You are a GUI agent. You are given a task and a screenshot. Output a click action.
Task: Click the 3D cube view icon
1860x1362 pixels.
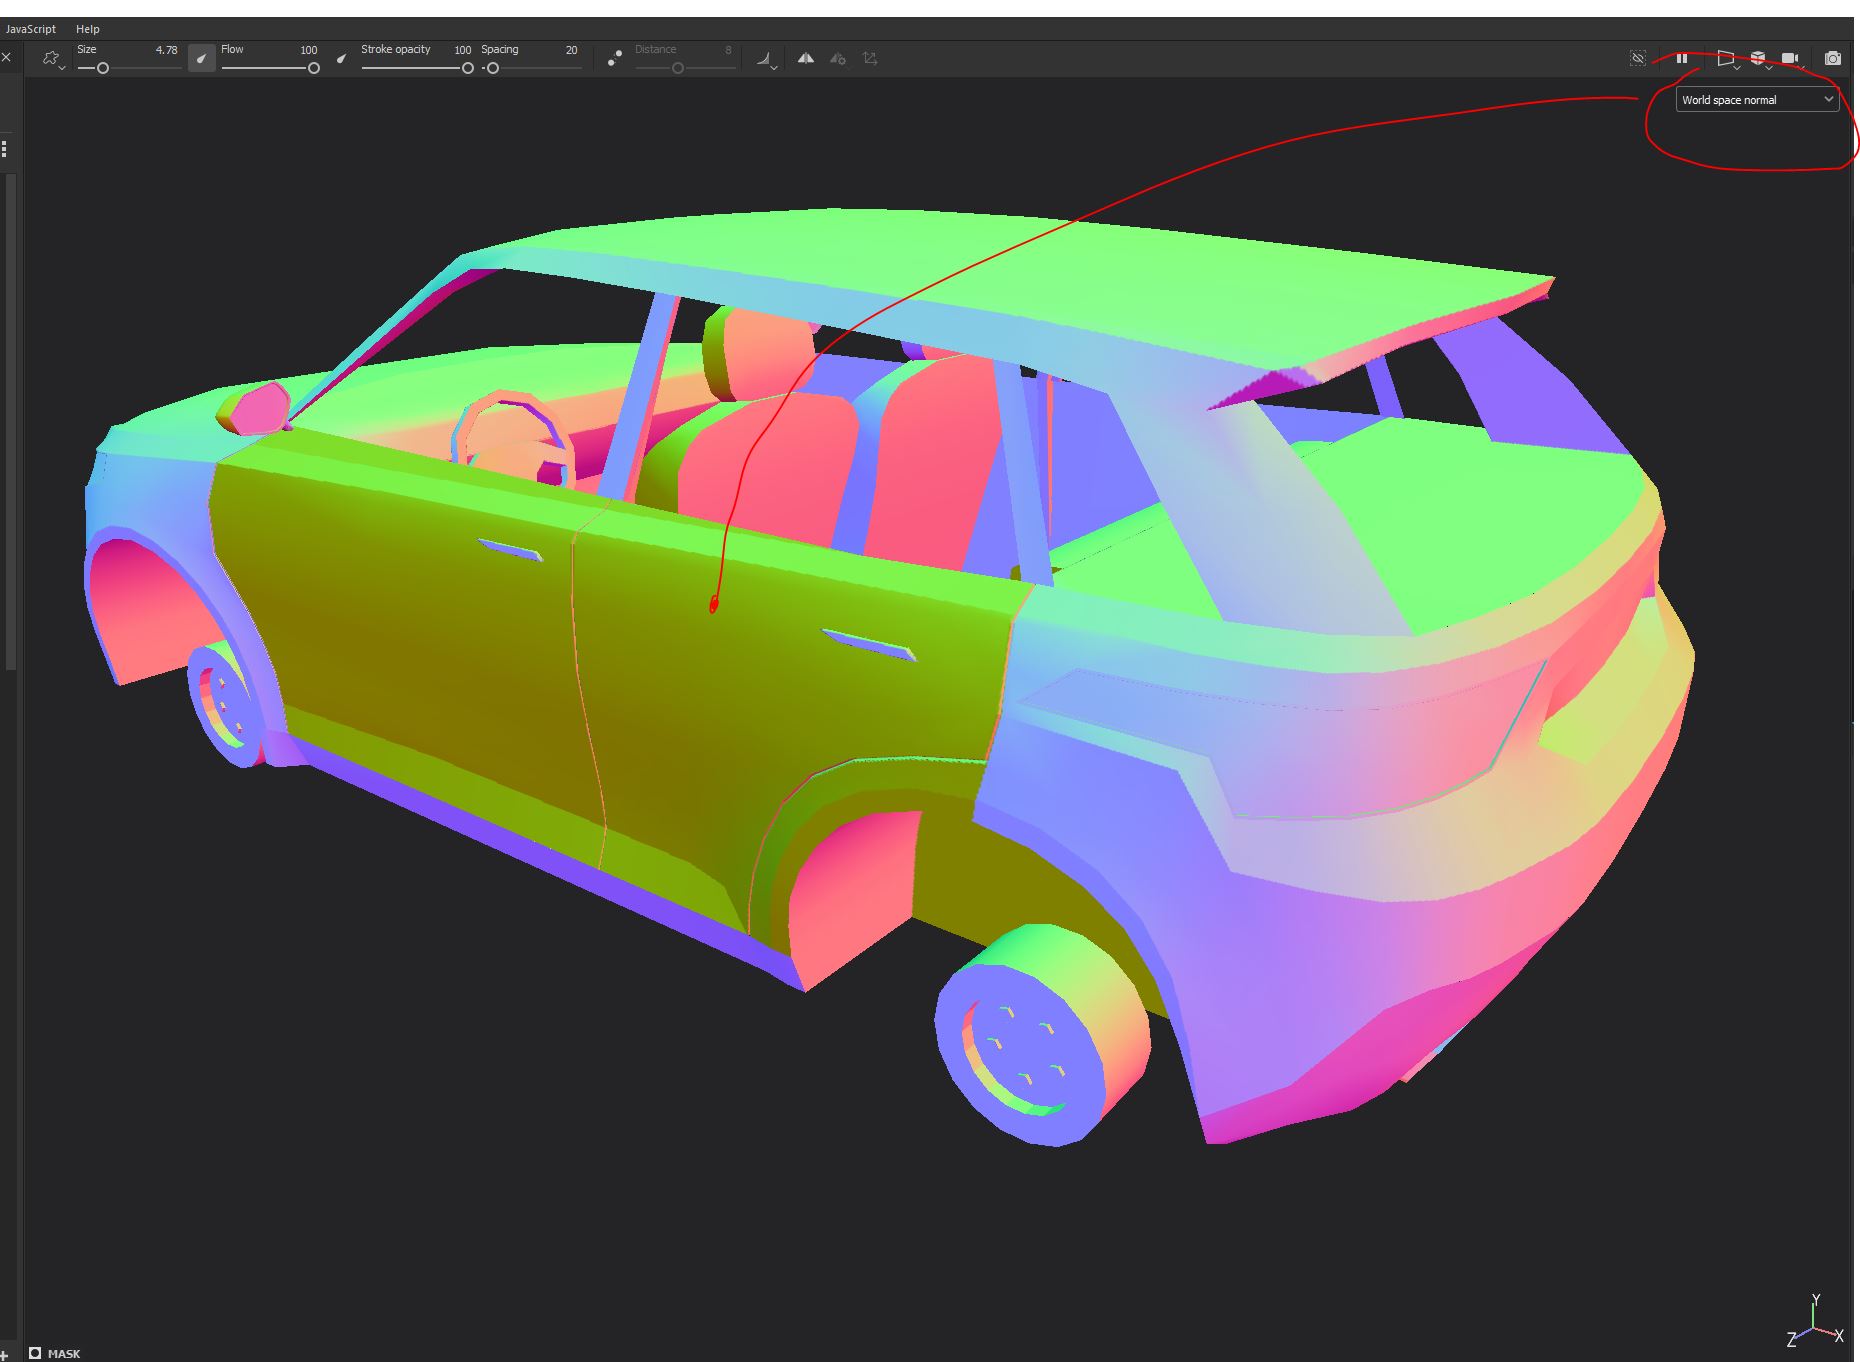(x=1760, y=56)
